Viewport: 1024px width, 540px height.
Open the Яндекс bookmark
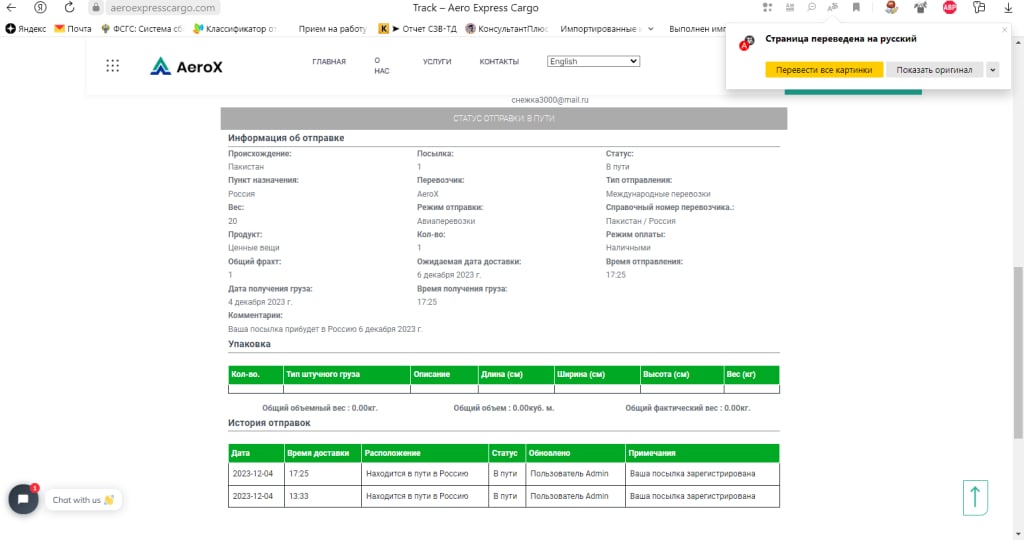[26, 29]
